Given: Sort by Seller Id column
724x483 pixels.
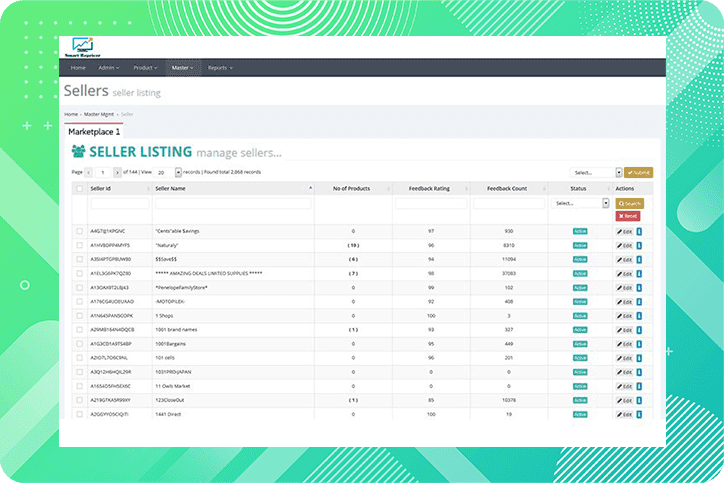Looking at the screenshot, I should coord(120,188).
